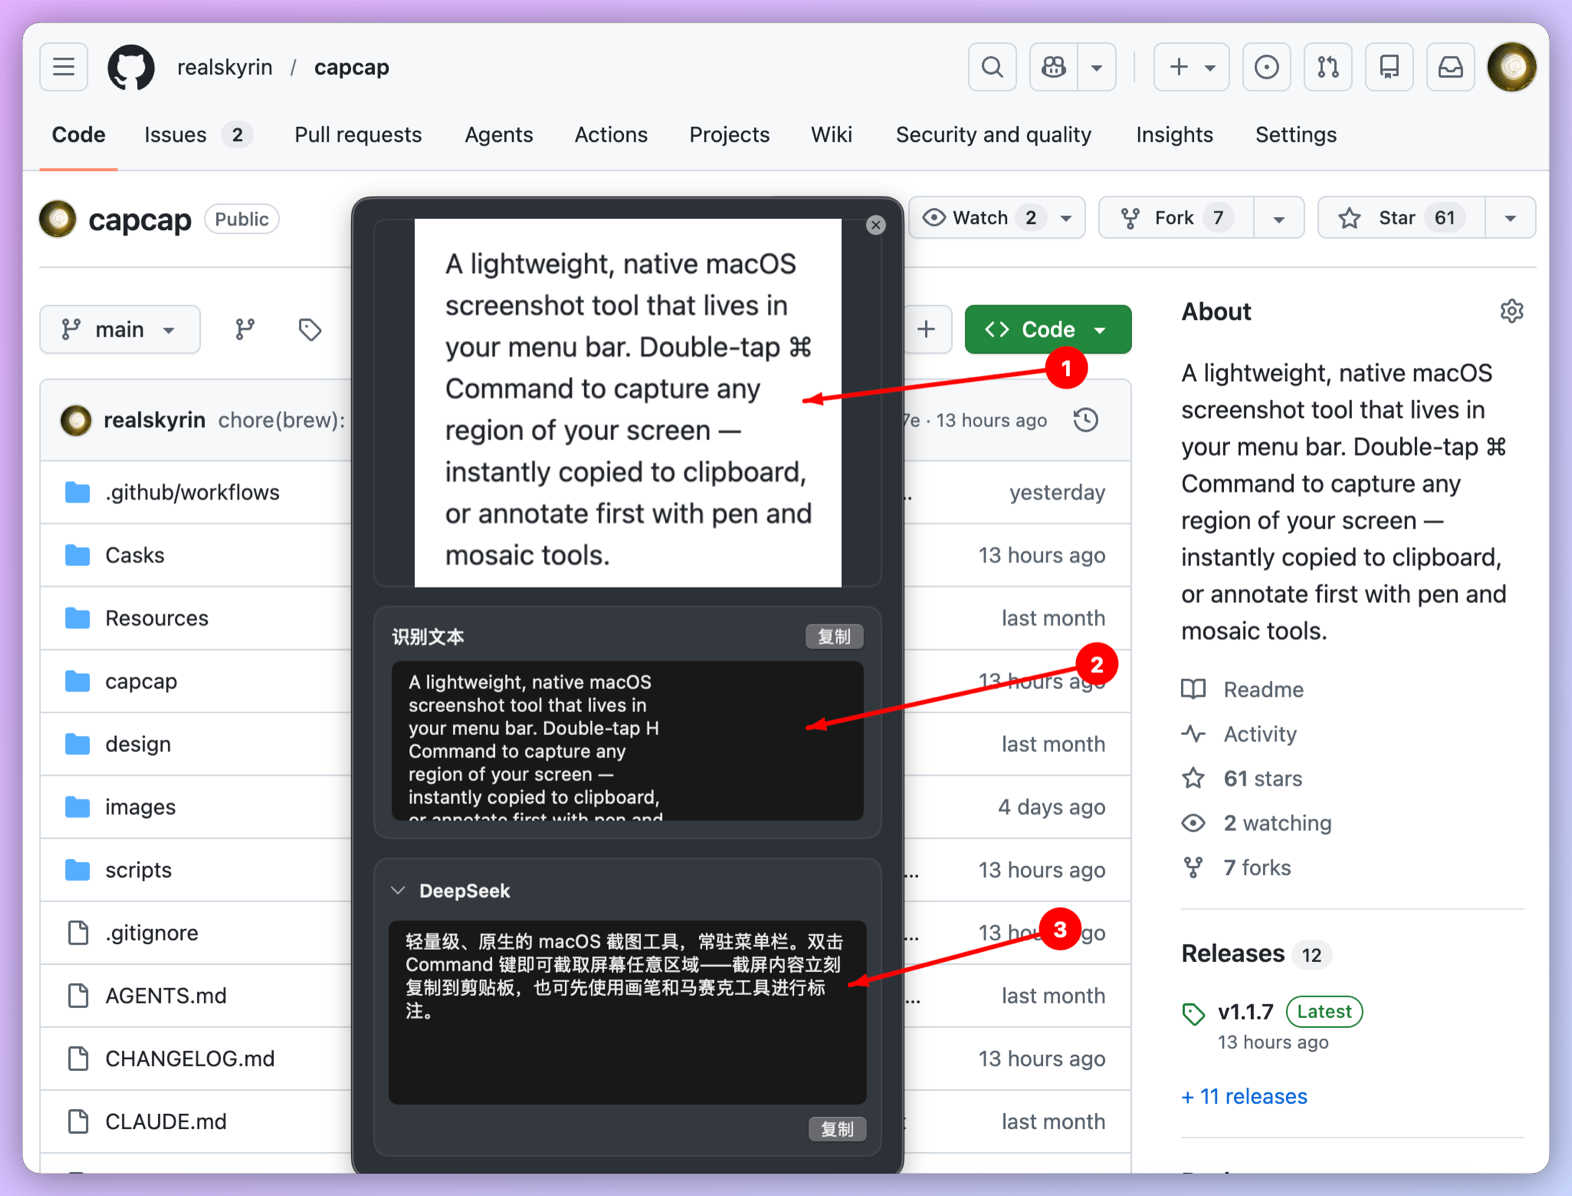Open the hamburger navigation menu
The image size is (1572, 1196).
tap(64, 67)
